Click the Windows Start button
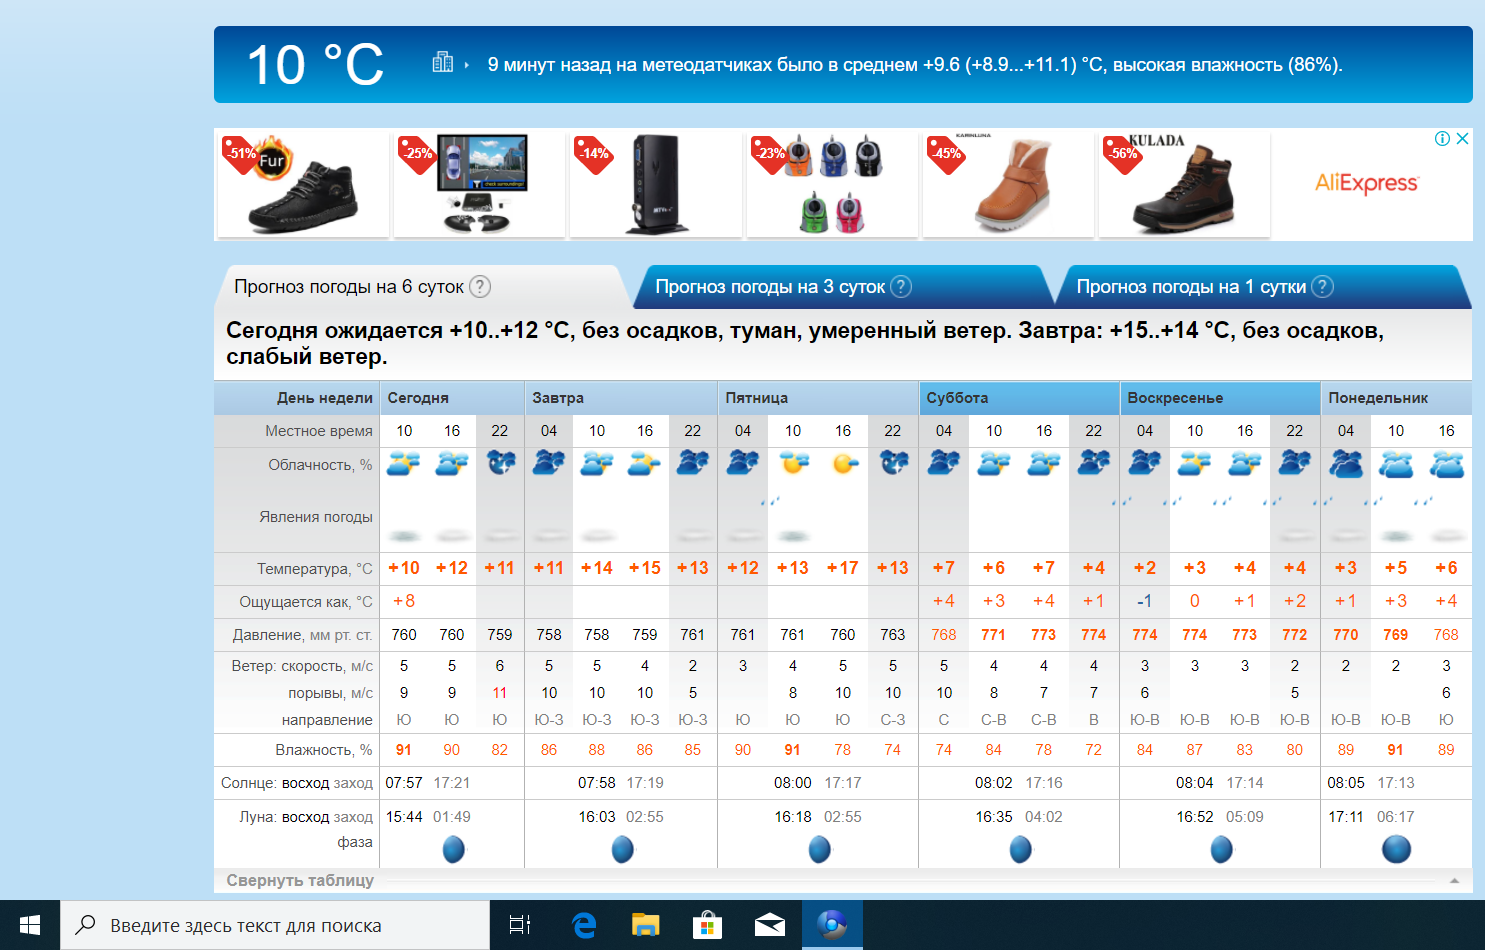Image resolution: width=1485 pixels, height=950 pixels. (30, 925)
